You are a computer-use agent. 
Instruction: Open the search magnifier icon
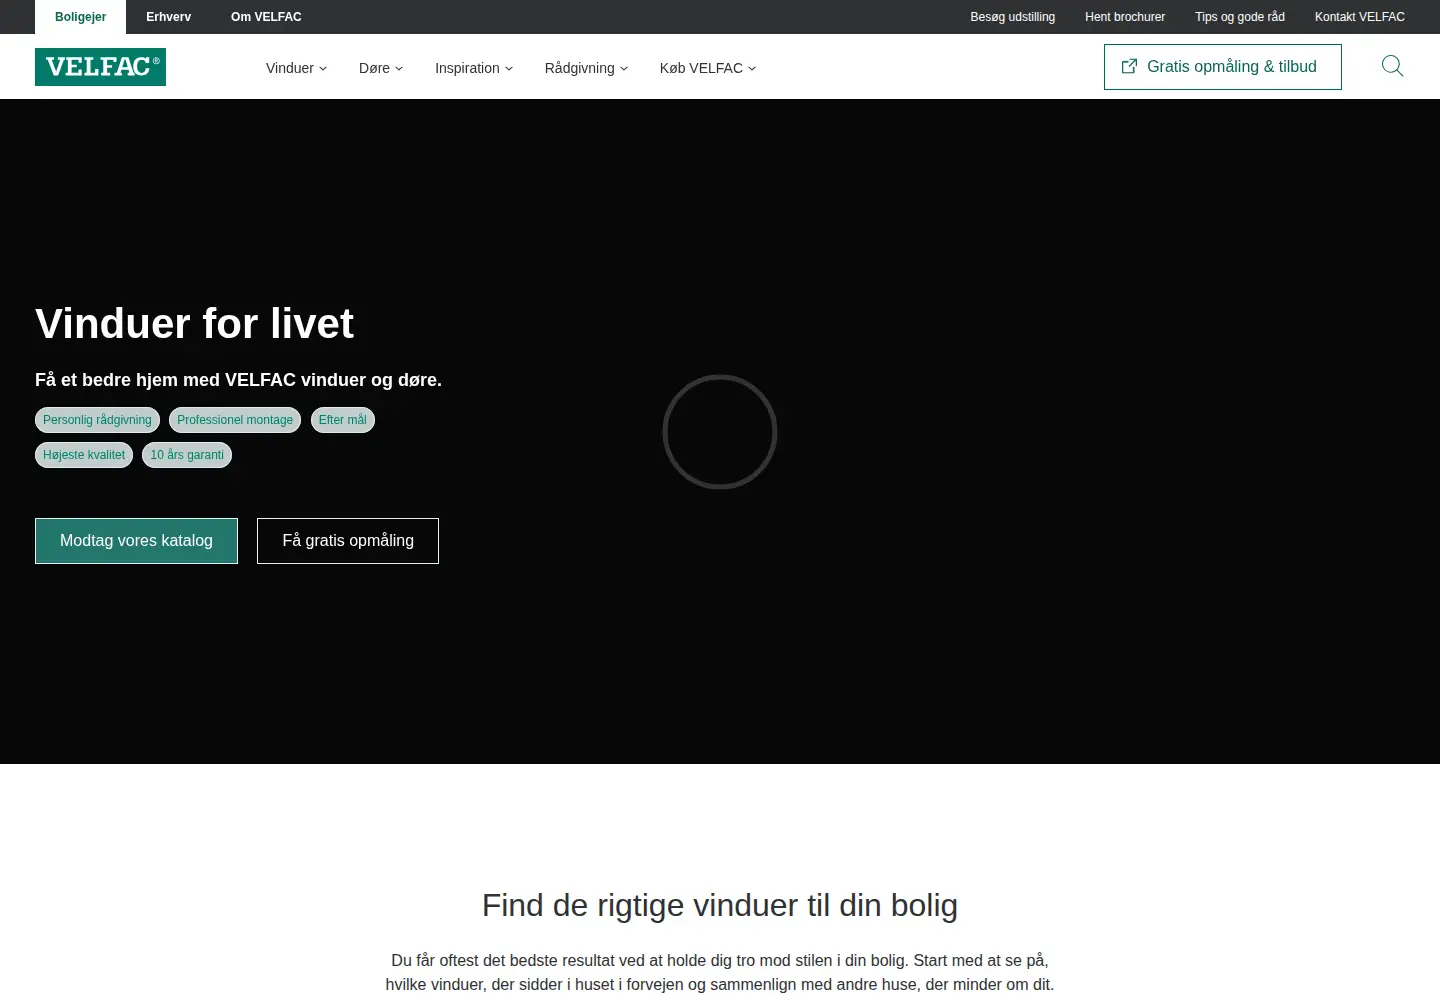click(x=1392, y=67)
